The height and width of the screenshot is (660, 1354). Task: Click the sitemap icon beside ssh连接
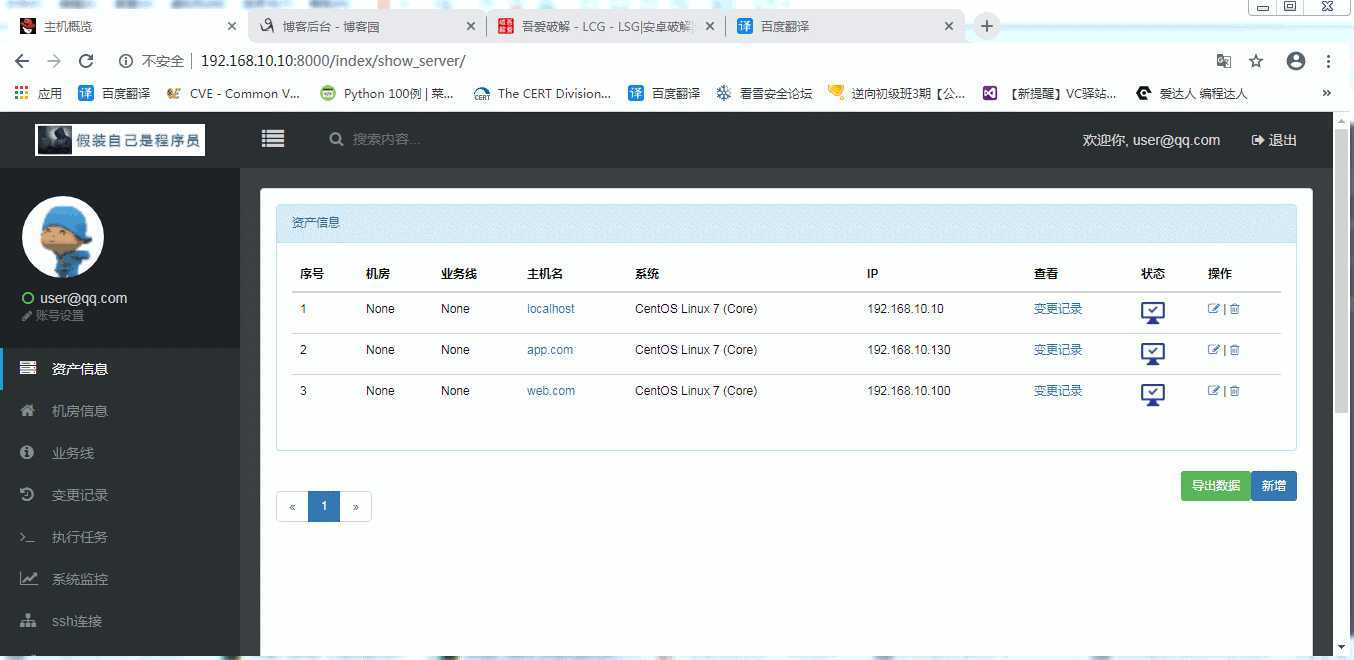click(x=28, y=620)
